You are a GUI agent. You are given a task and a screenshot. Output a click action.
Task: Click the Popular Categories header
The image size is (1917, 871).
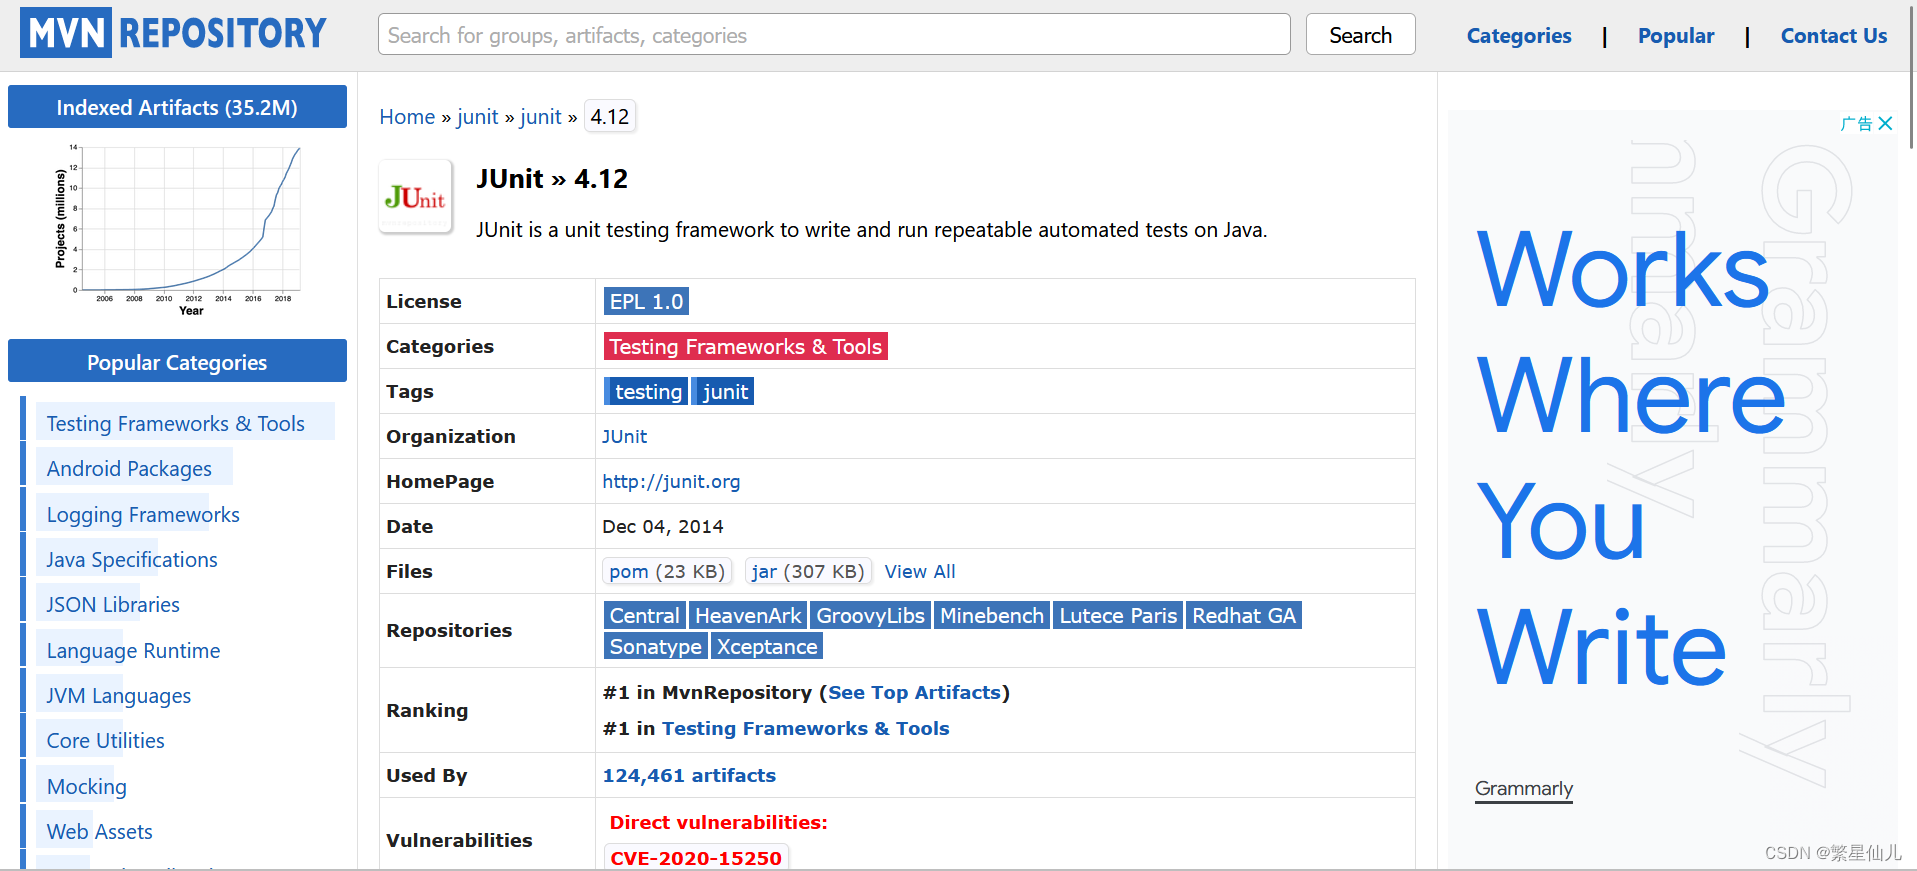tap(177, 362)
